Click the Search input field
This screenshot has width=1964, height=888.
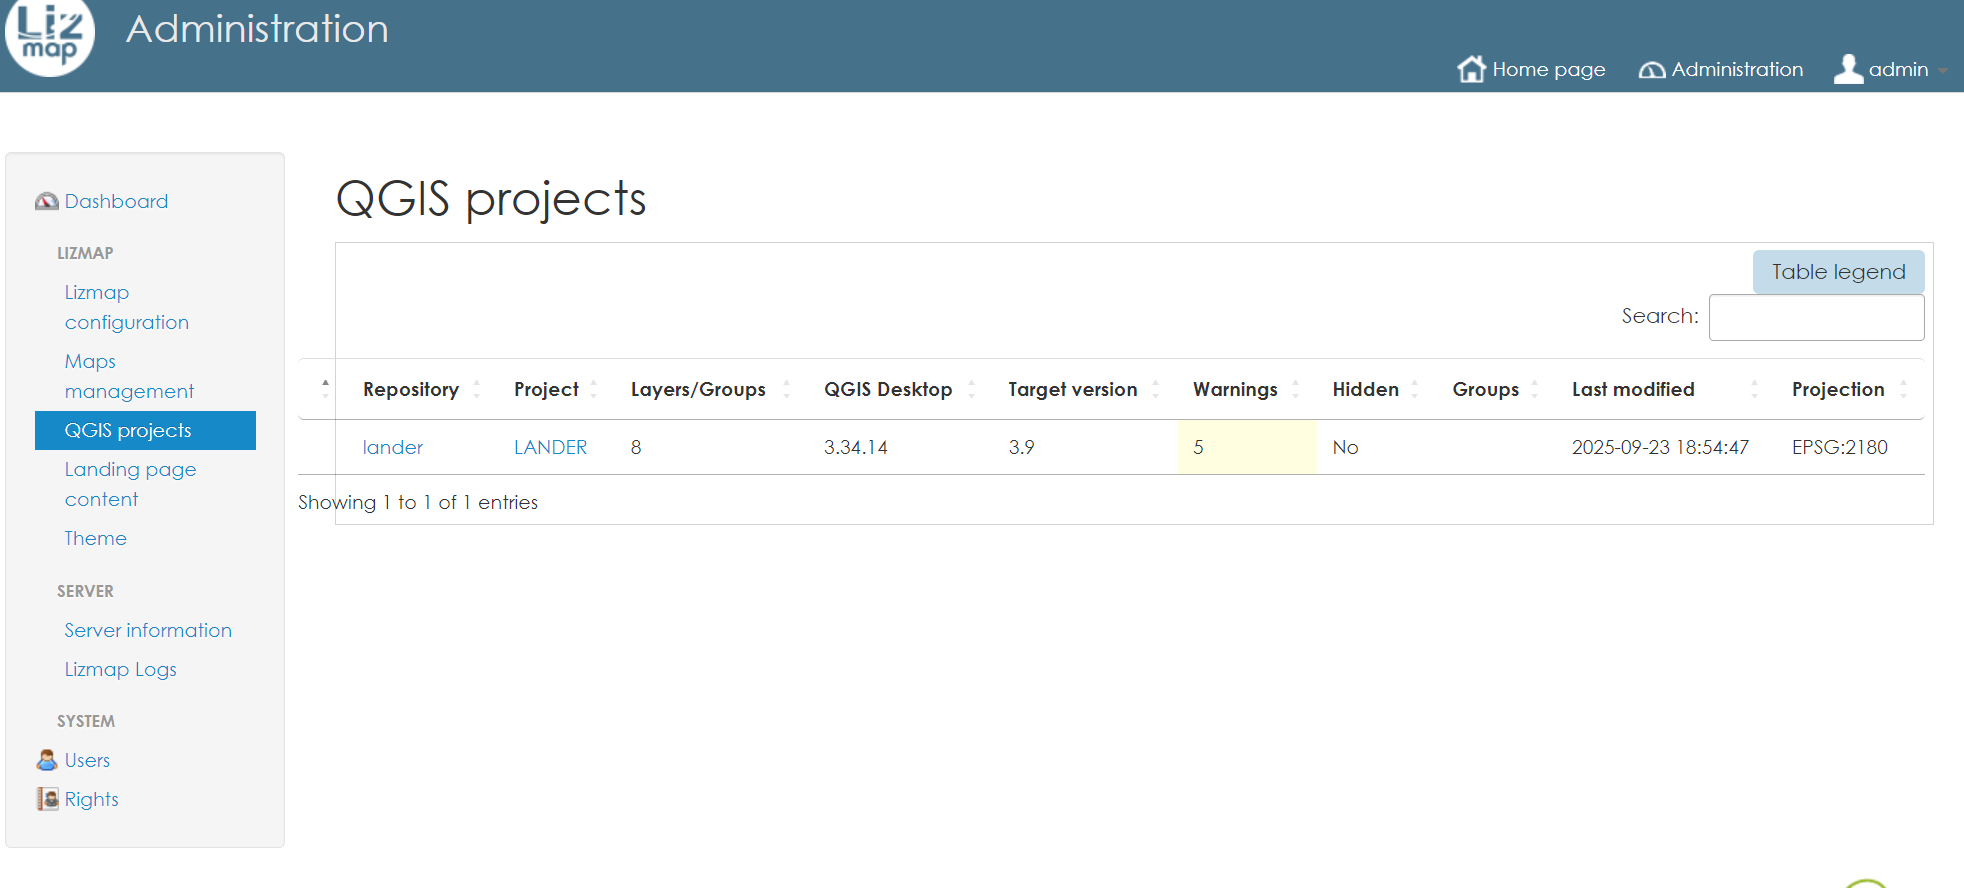[x=1816, y=317]
